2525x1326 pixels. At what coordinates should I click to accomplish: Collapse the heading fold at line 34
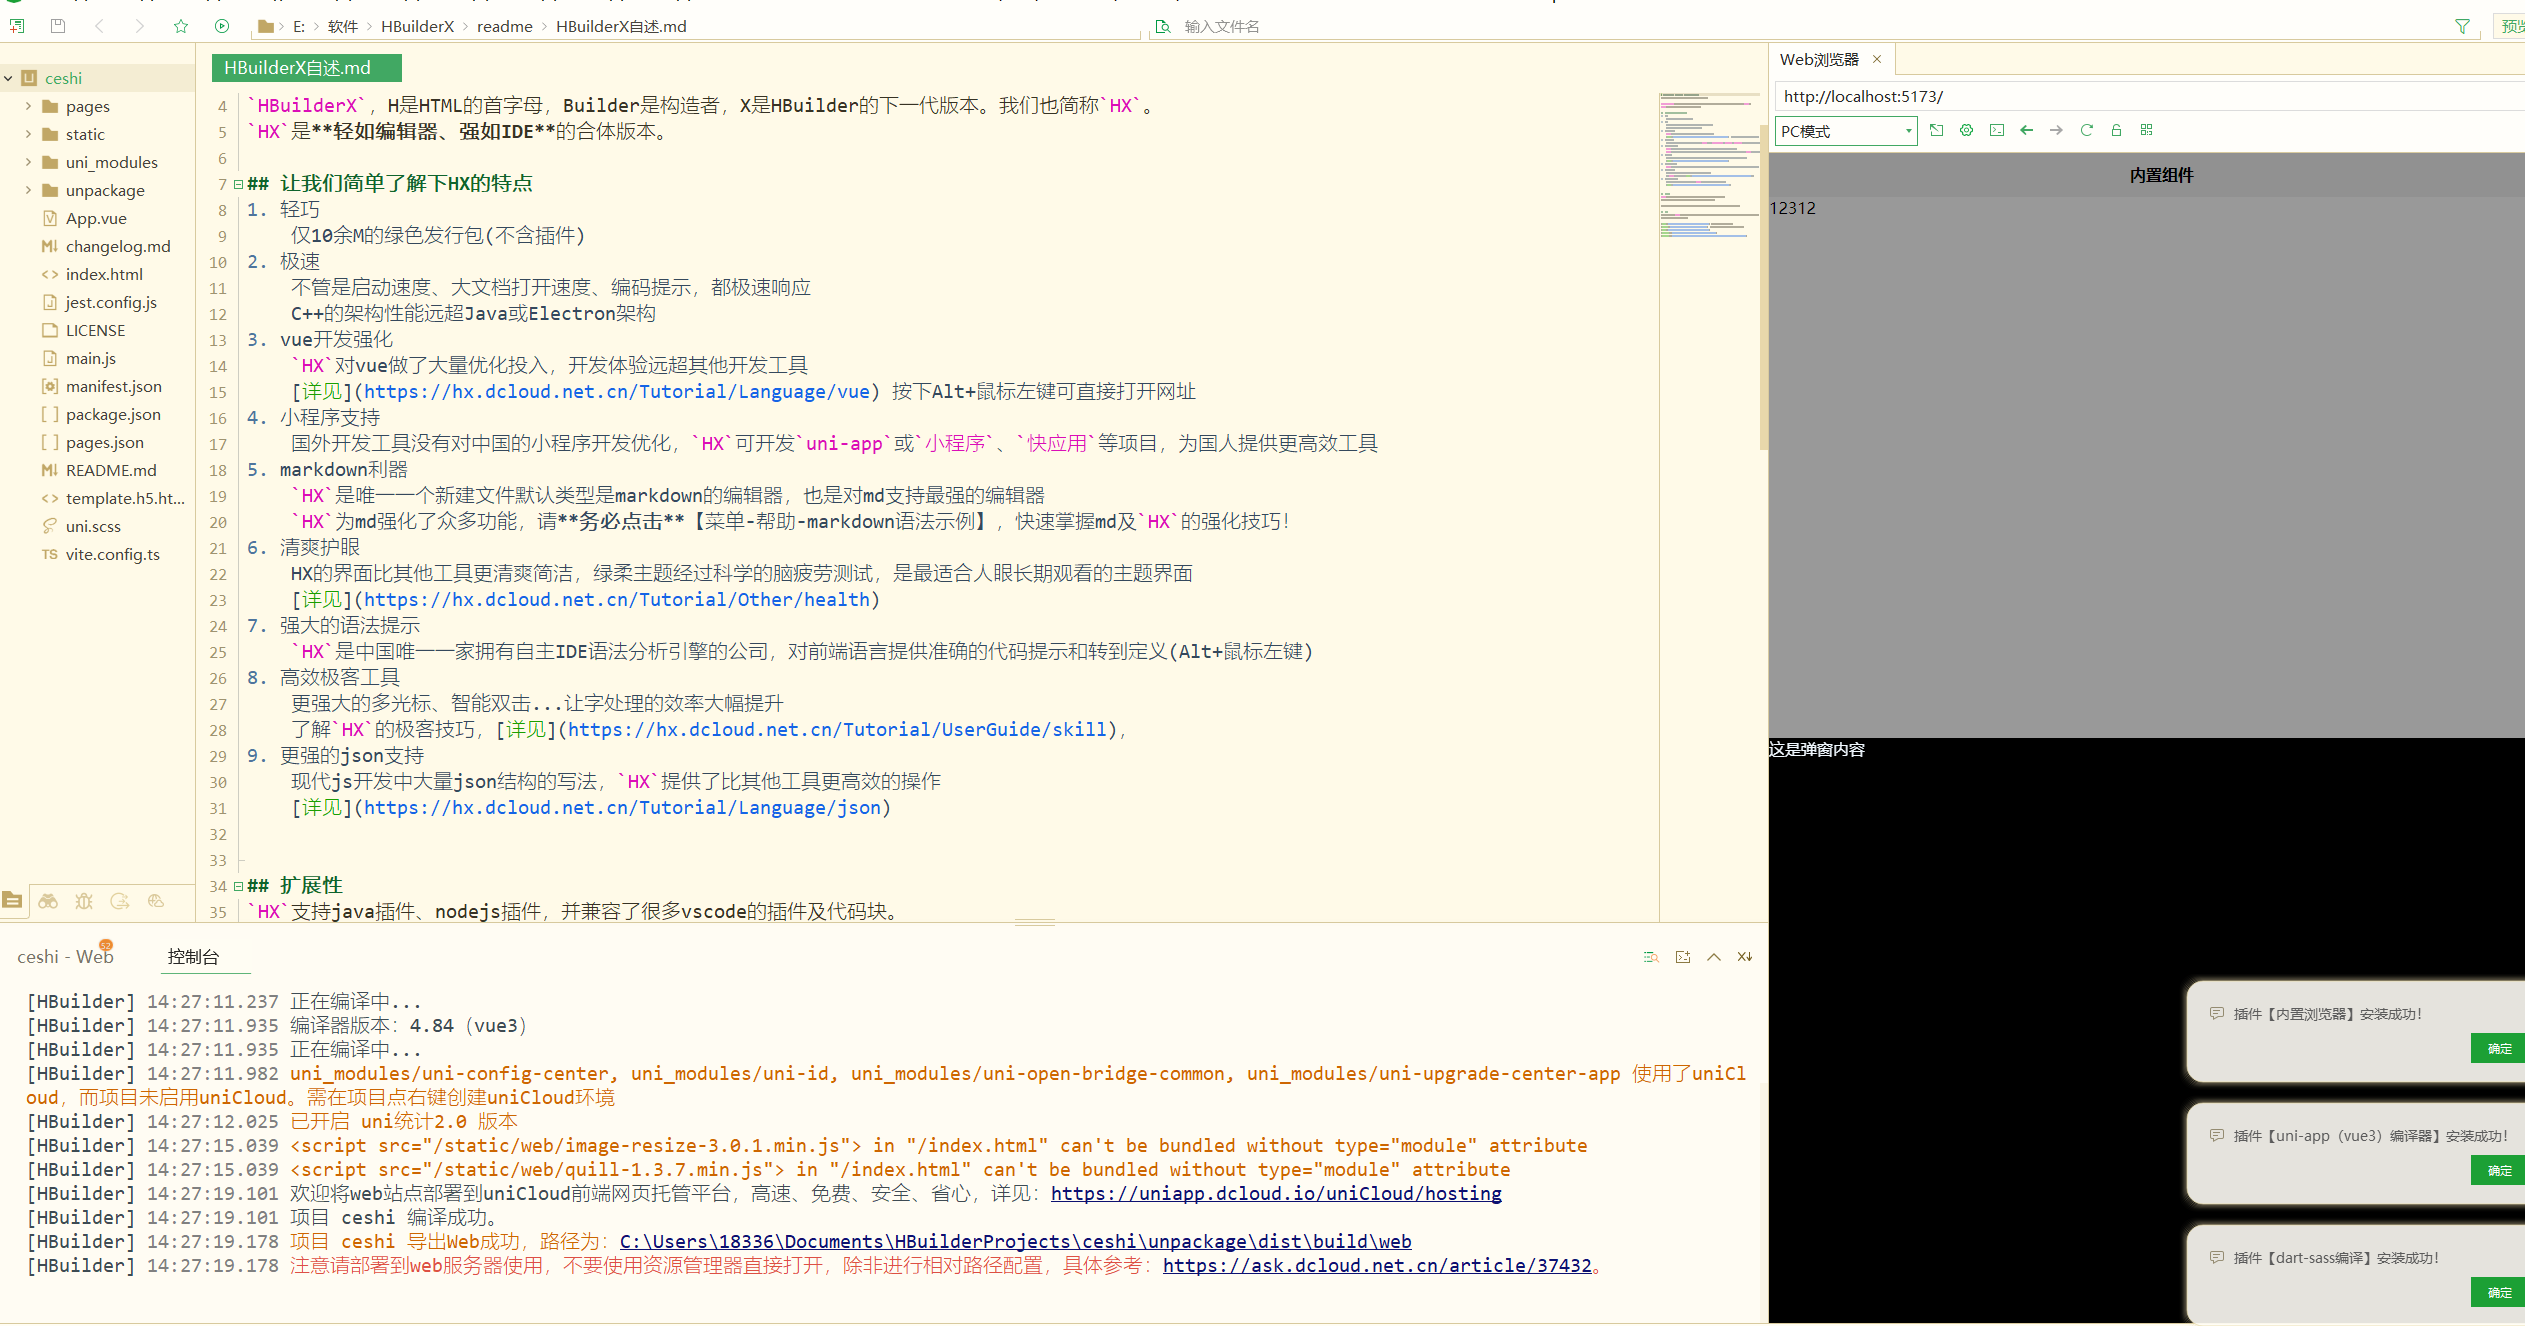pos(238,886)
